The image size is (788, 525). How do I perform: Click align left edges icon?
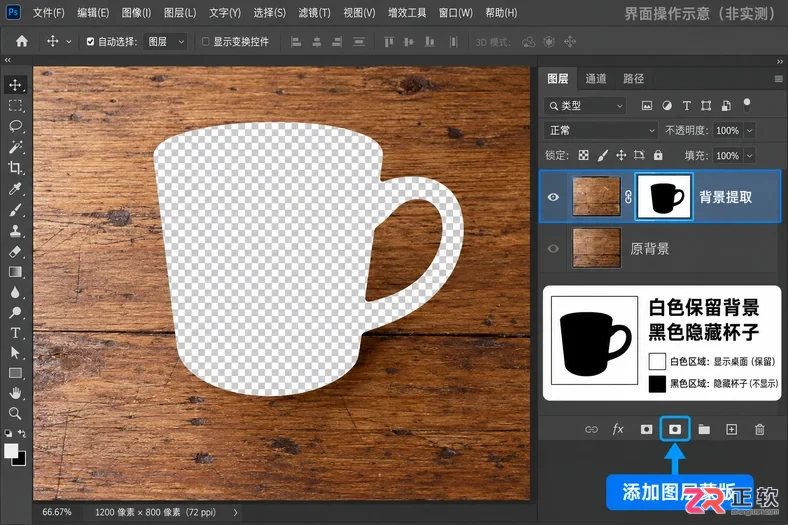(296, 42)
